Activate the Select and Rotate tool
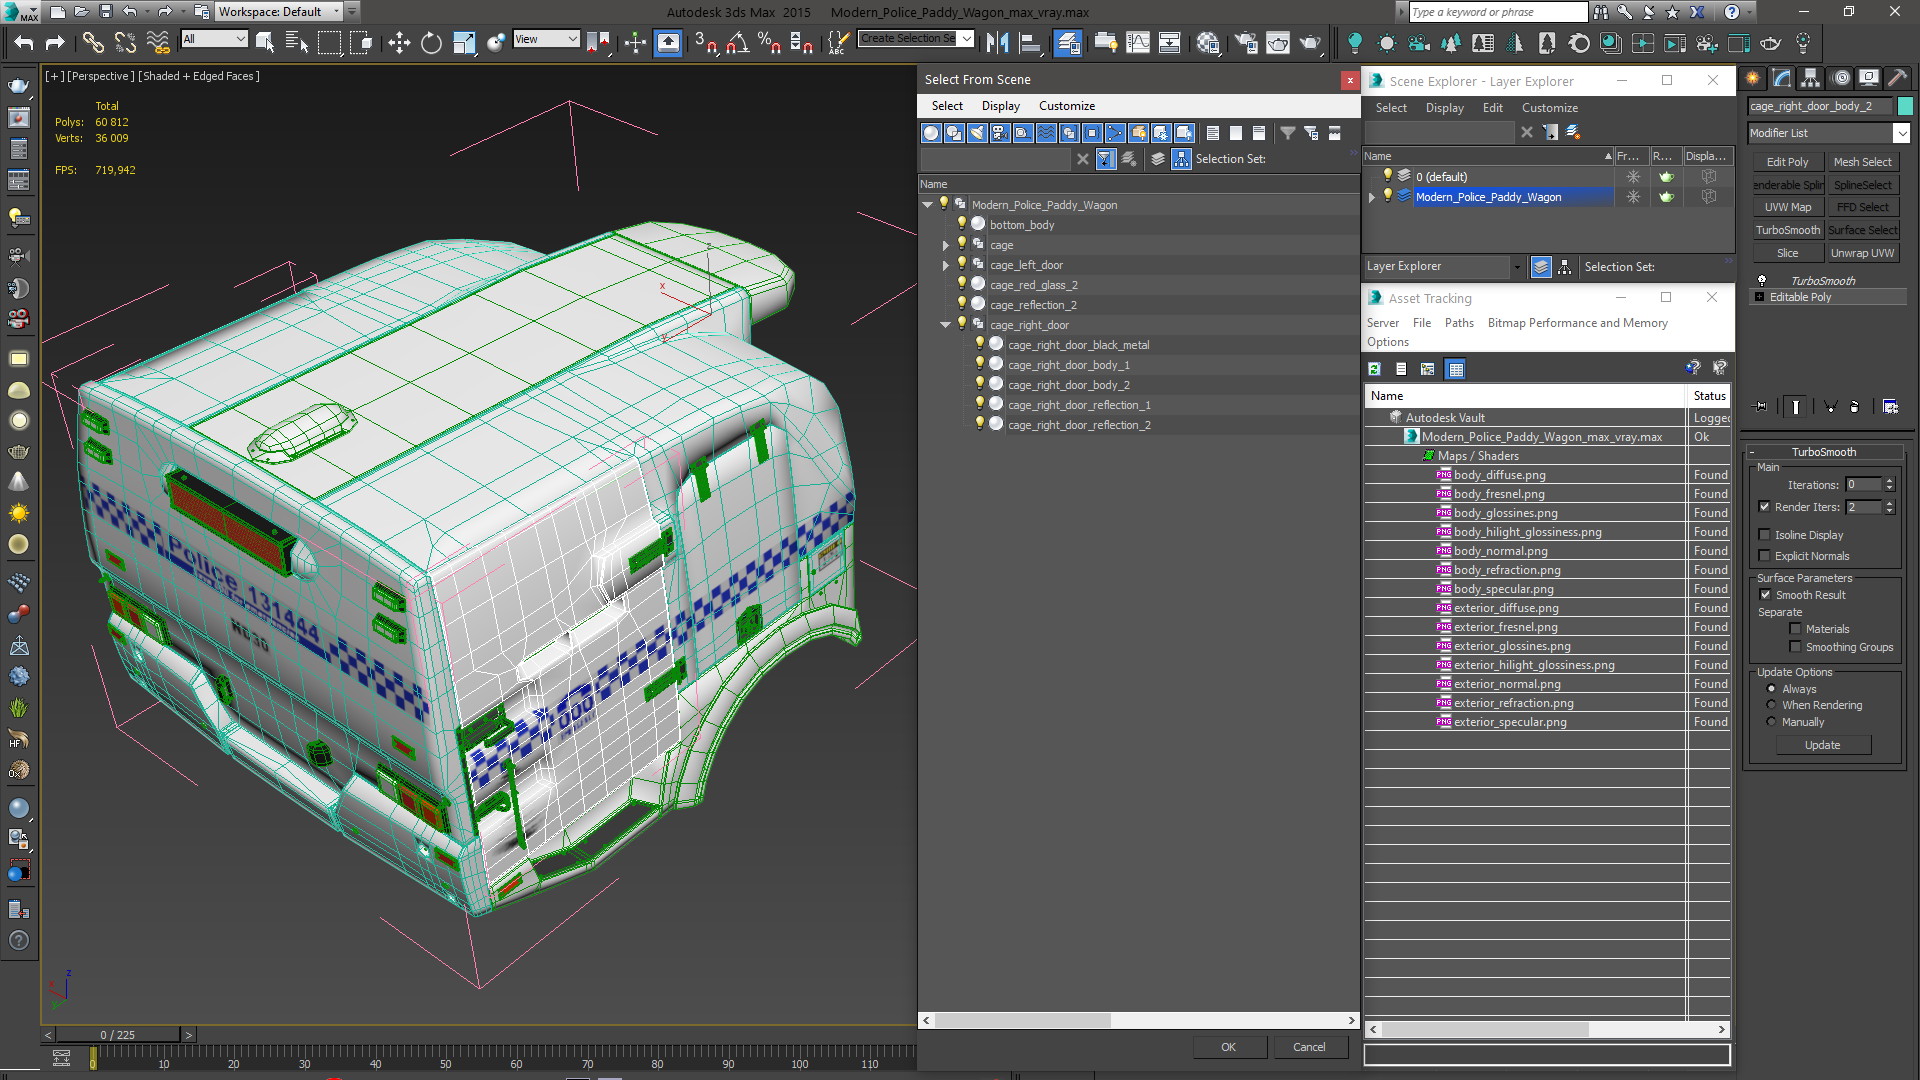Image resolution: width=1920 pixels, height=1080 pixels. (x=431, y=42)
